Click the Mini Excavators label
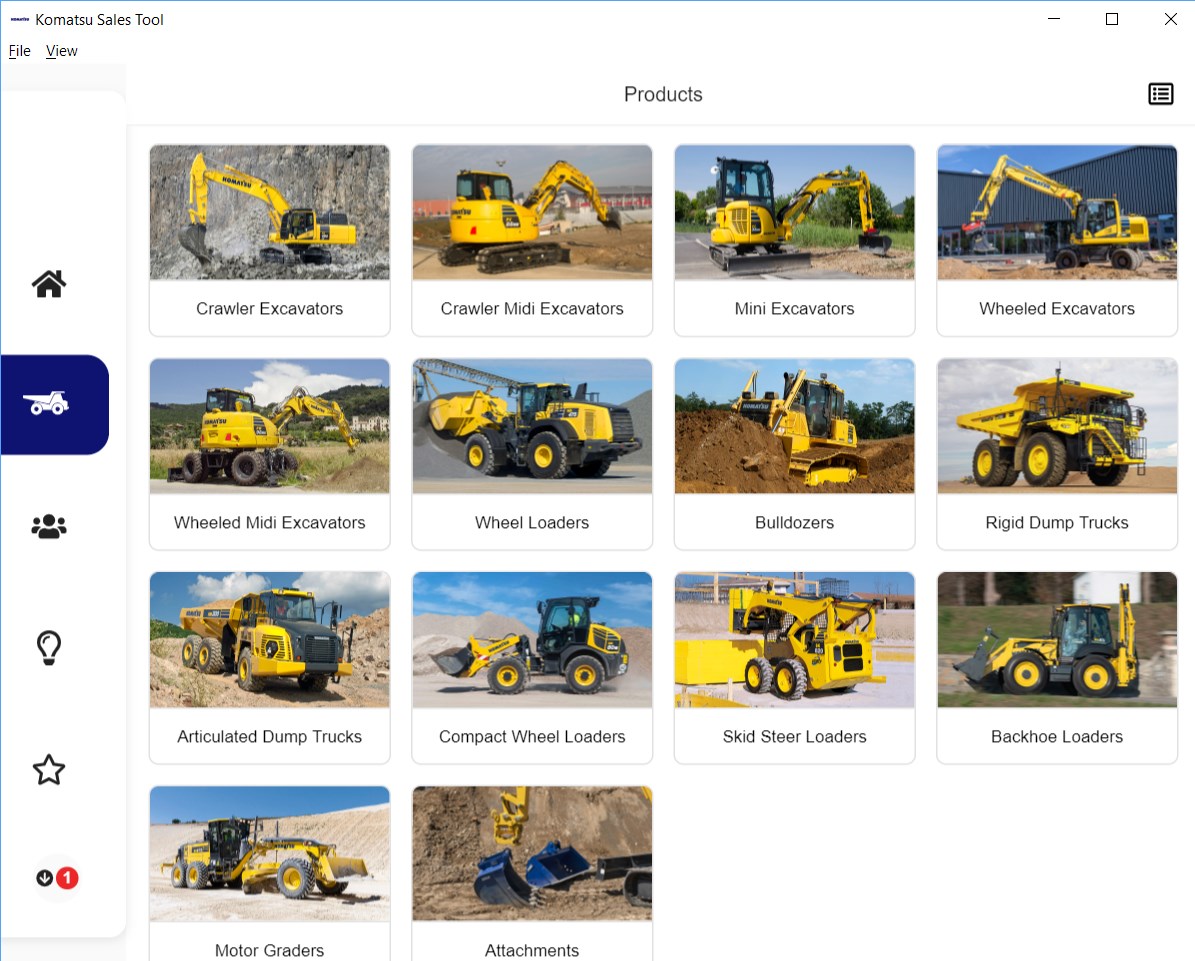The height and width of the screenshot is (961, 1195). click(x=794, y=309)
